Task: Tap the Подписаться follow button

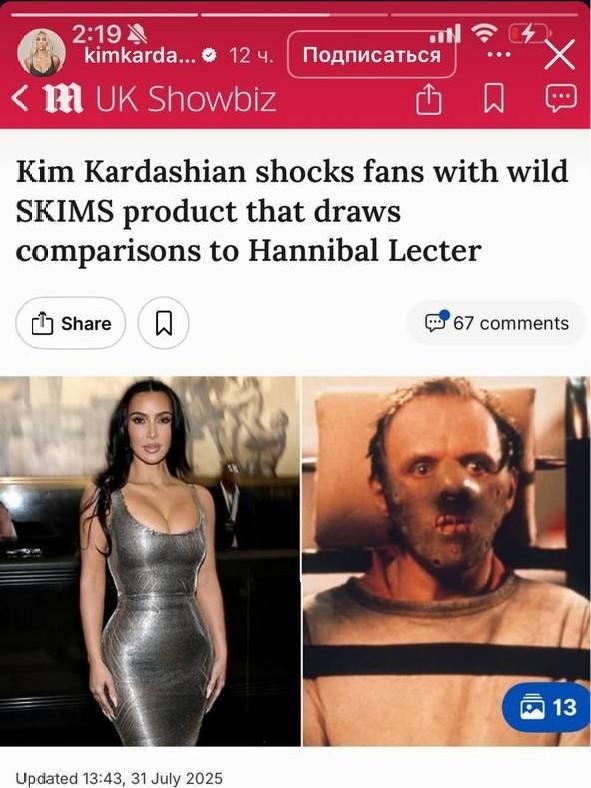Action: click(372, 54)
